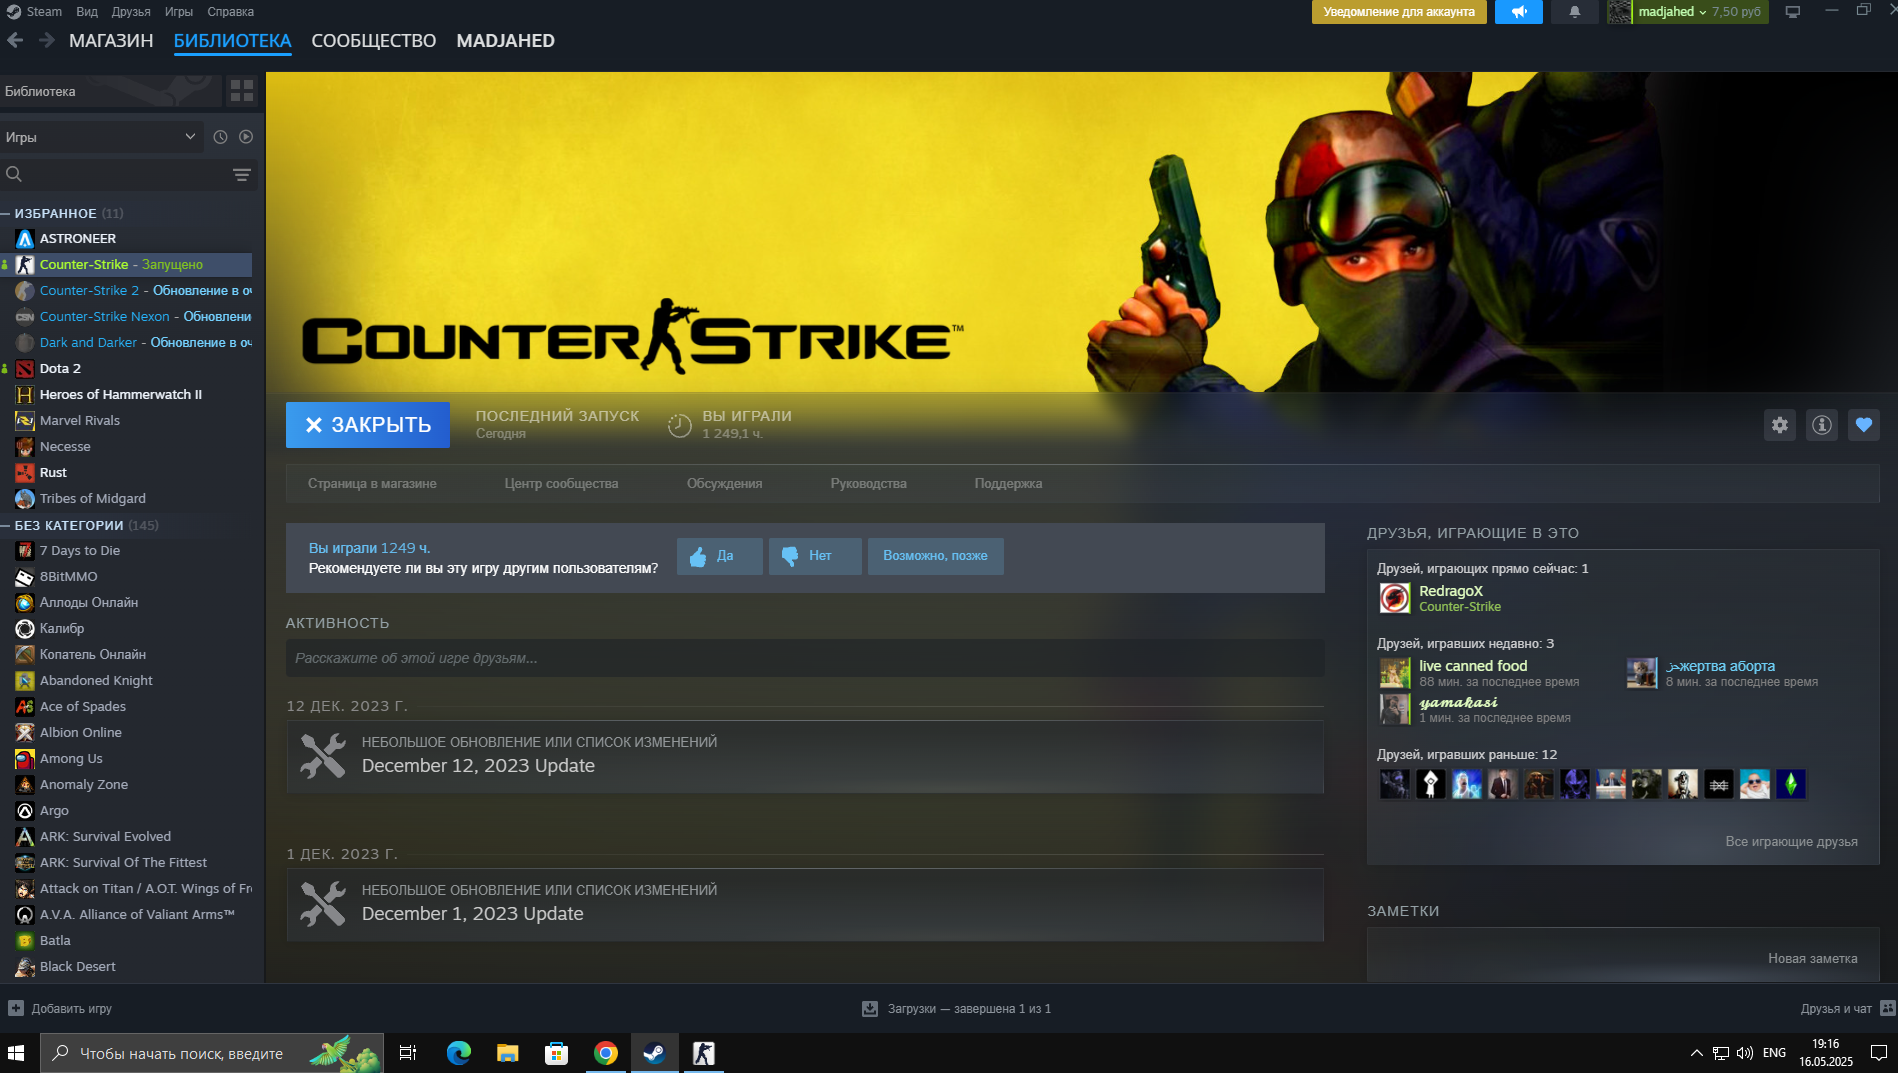Click thumbs up Да recommendation button
The width and height of the screenshot is (1898, 1073).
click(x=719, y=556)
